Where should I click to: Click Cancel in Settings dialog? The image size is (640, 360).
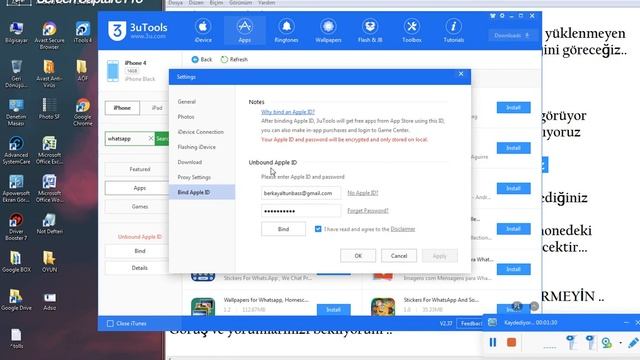coord(399,256)
